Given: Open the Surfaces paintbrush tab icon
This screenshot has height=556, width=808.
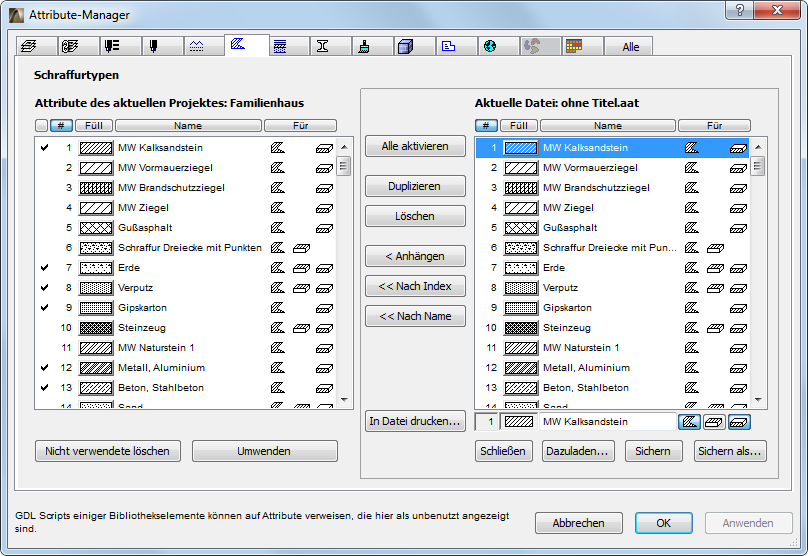Looking at the screenshot, I should [x=364, y=46].
